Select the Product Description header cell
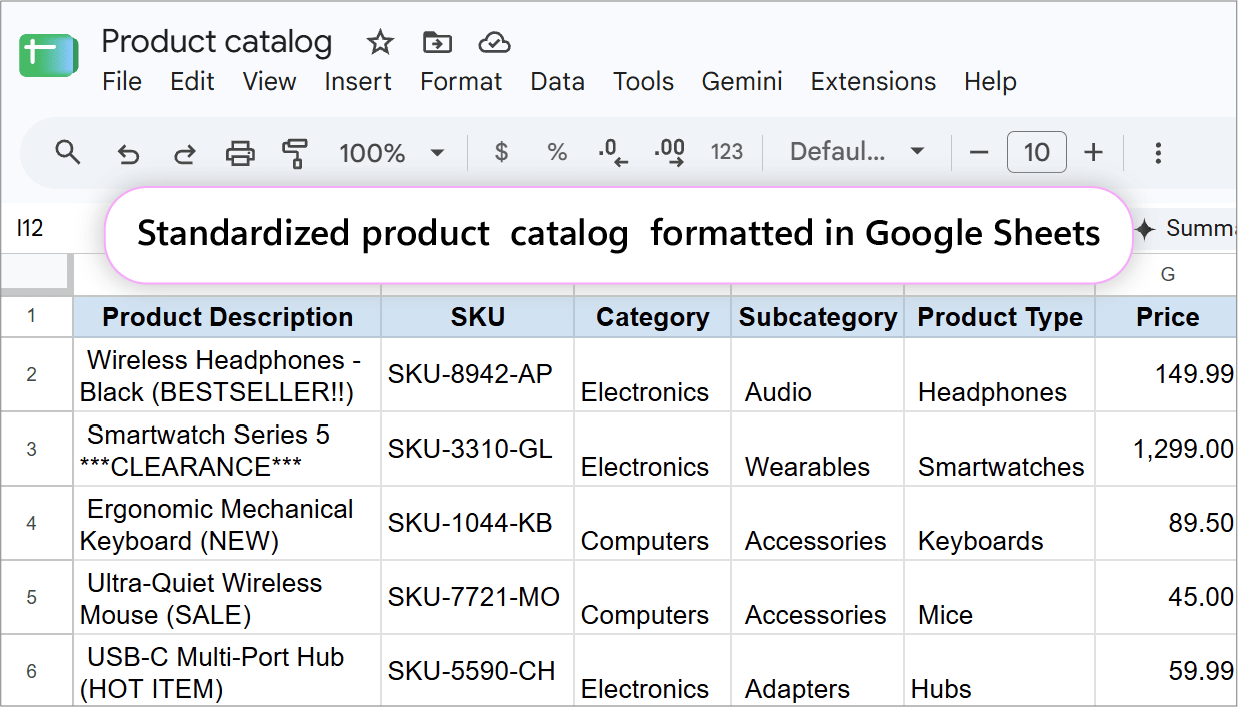Viewport: 1238px width, 707px height. (227, 317)
